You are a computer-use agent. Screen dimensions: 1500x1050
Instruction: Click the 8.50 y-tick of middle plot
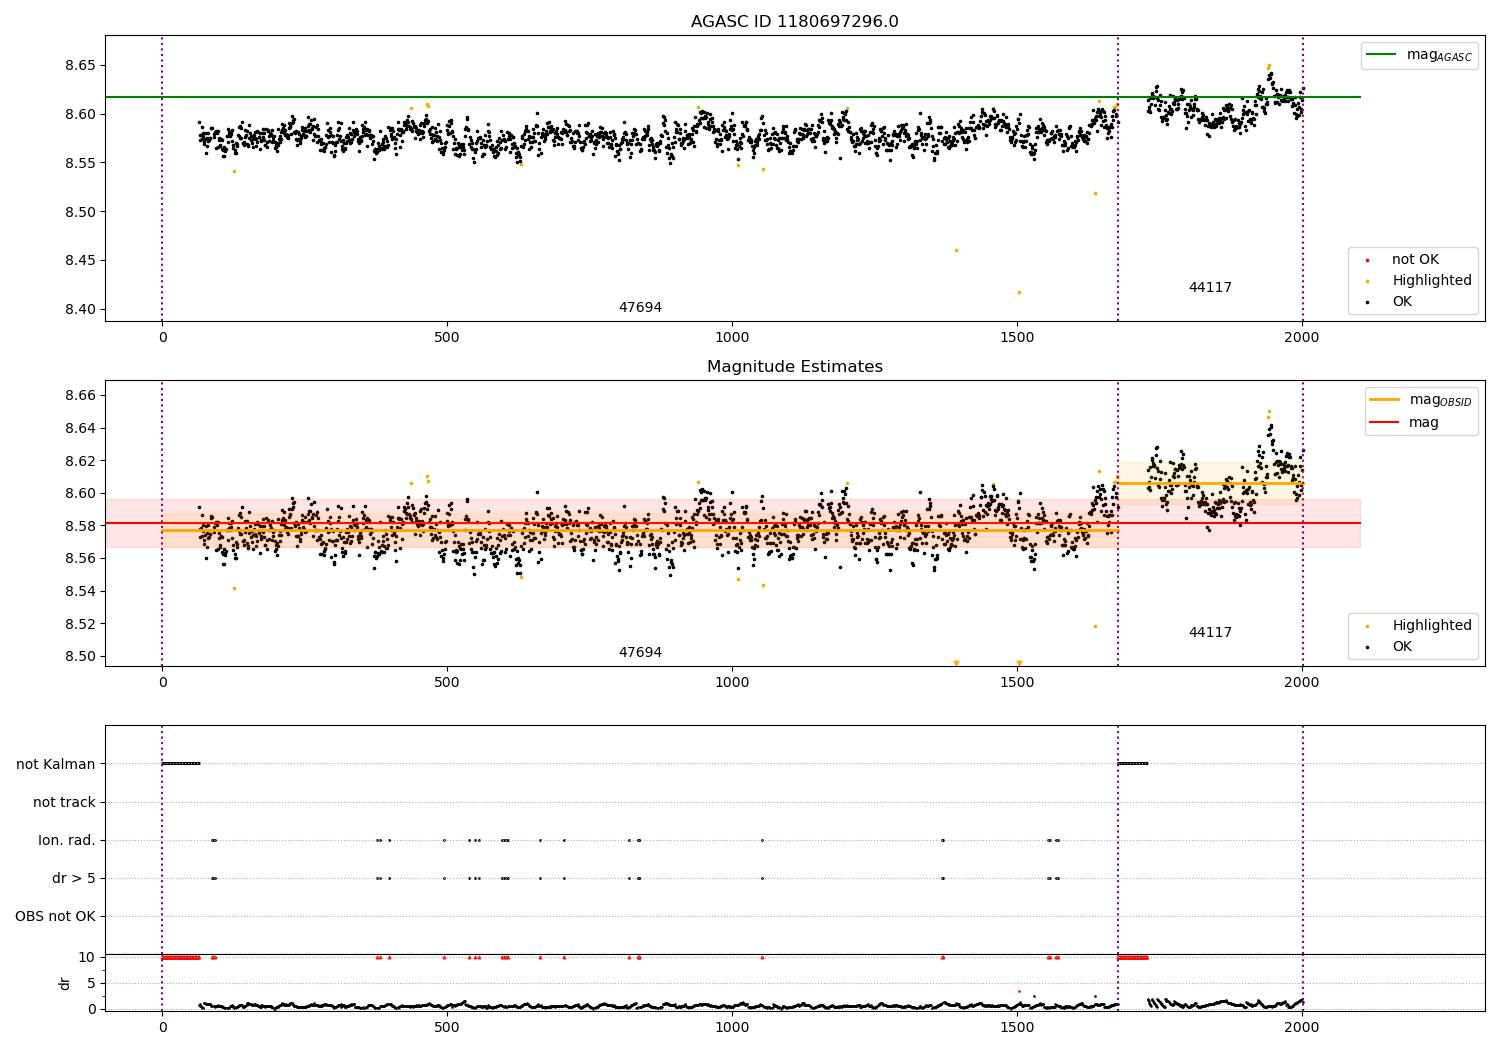[x=80, y=657]
